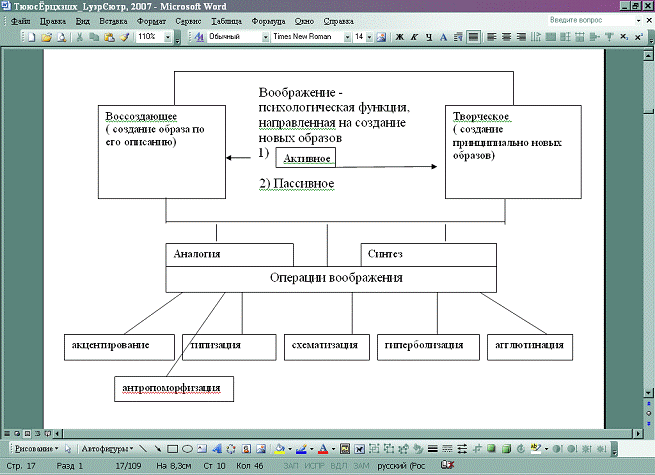Open the Формат menu
Viewport: 655px width, 475px height.
click(x=152, y=20)
